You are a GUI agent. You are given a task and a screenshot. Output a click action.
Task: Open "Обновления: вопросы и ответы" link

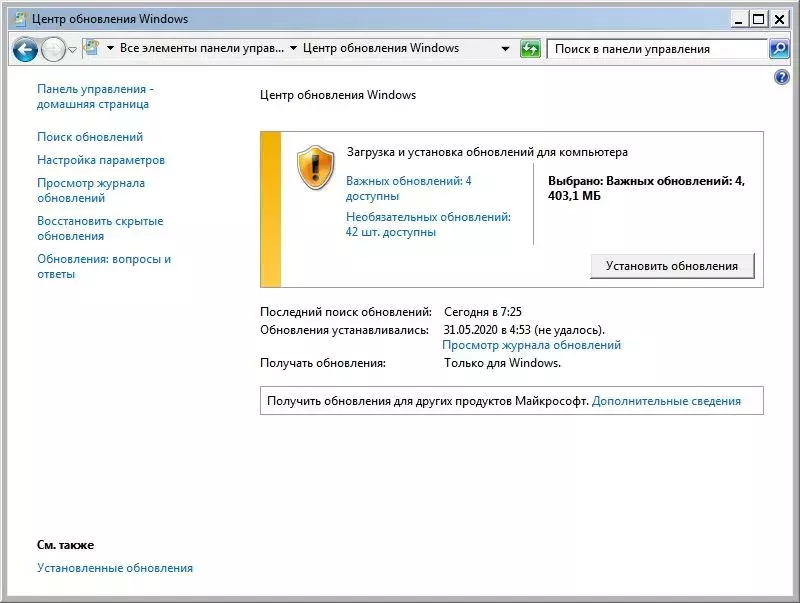[104, 266]
